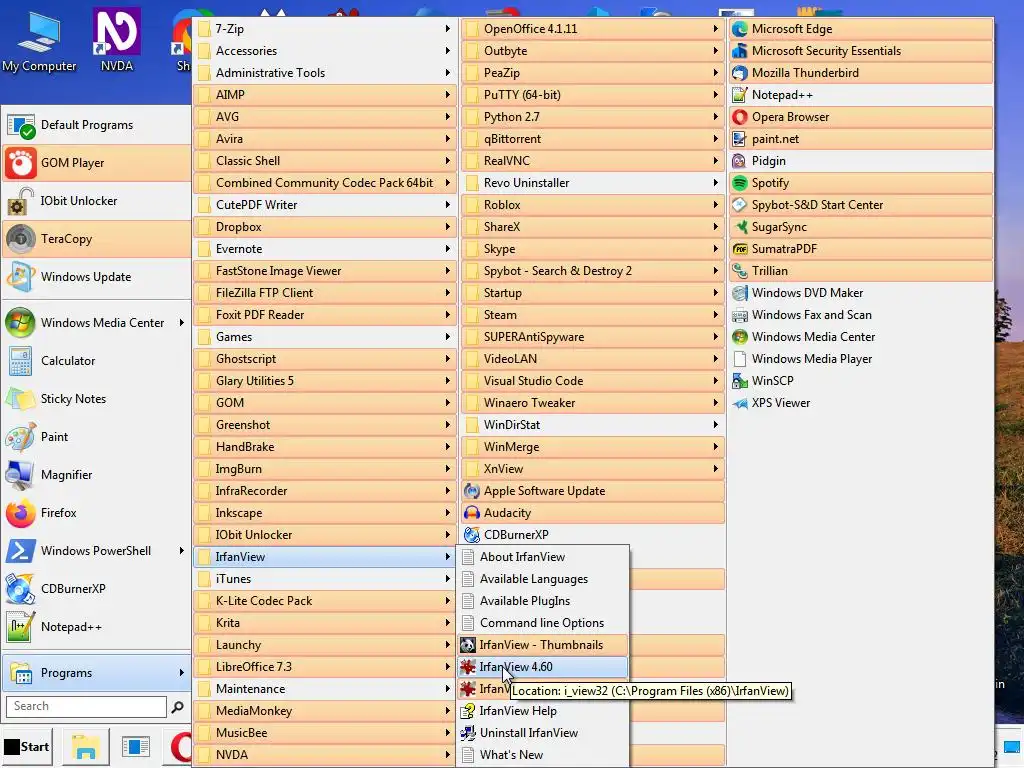
Task: Click the search magnifier button
Action: pyautogui.click(x=177, y=707)
